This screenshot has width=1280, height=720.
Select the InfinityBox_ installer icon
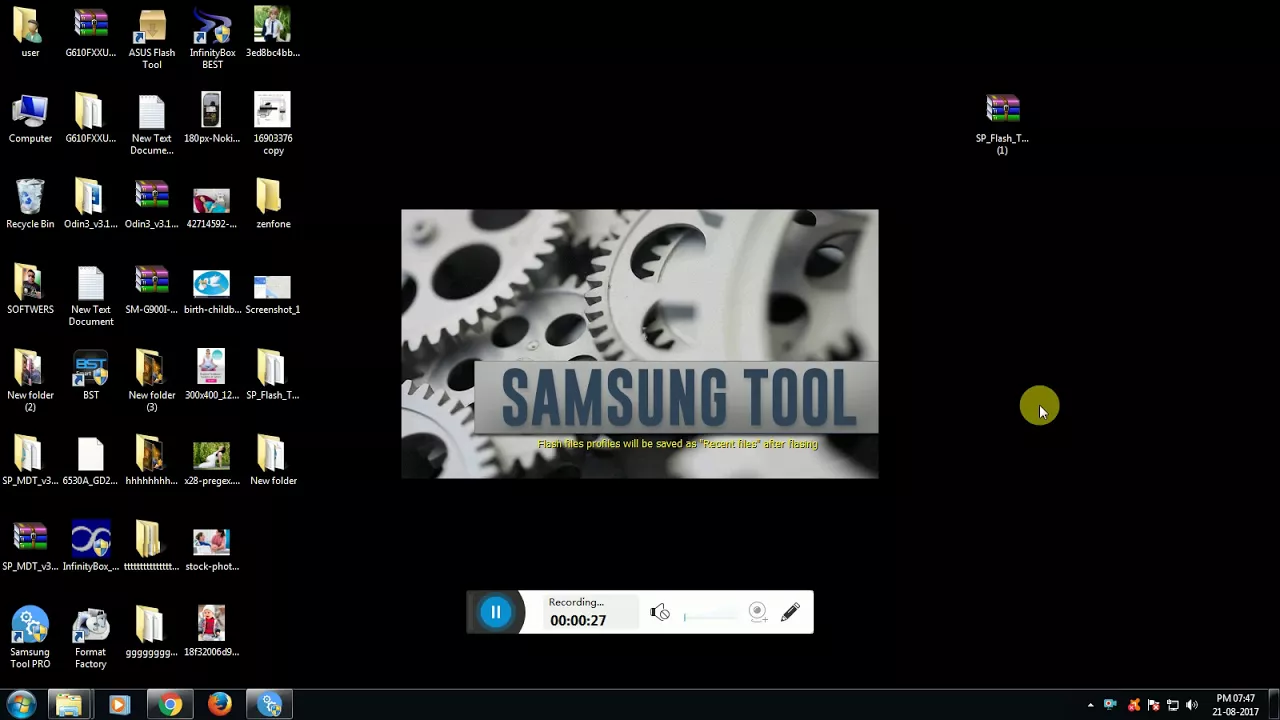click(x=91, y=547)
